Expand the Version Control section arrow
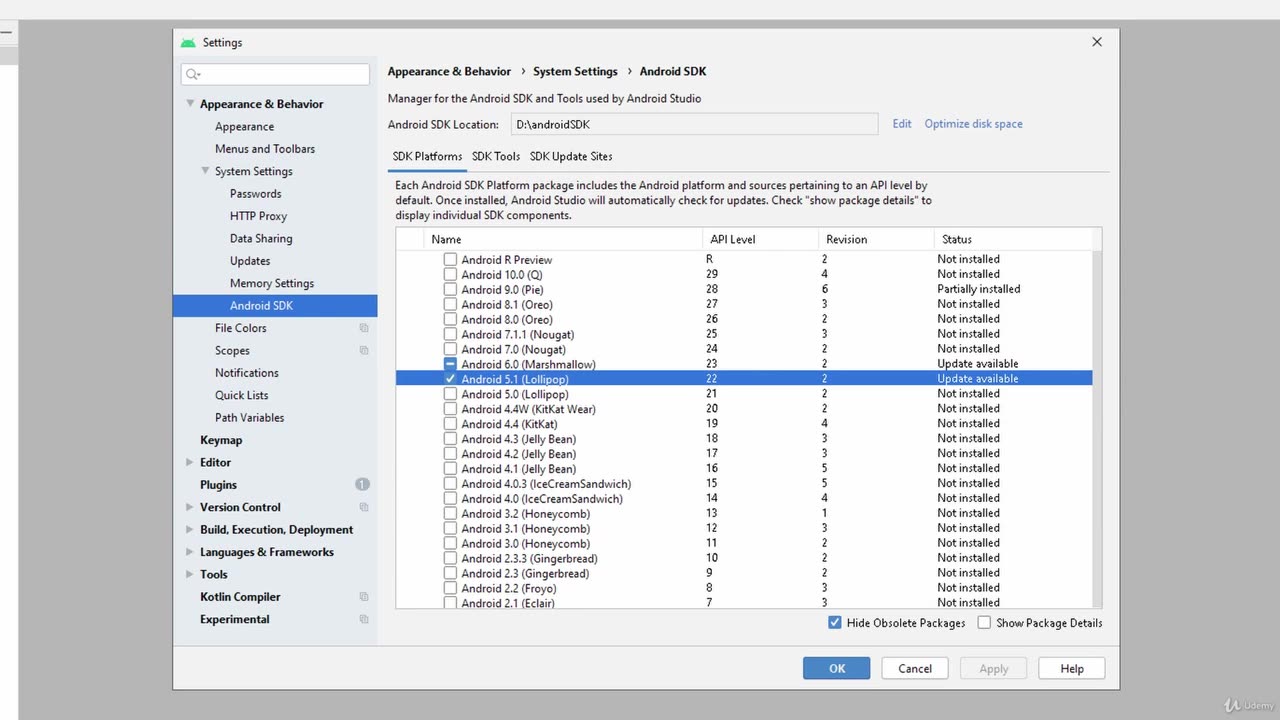Image resolution: width=1280 pixels, height=720 pixels. point(190,507)
